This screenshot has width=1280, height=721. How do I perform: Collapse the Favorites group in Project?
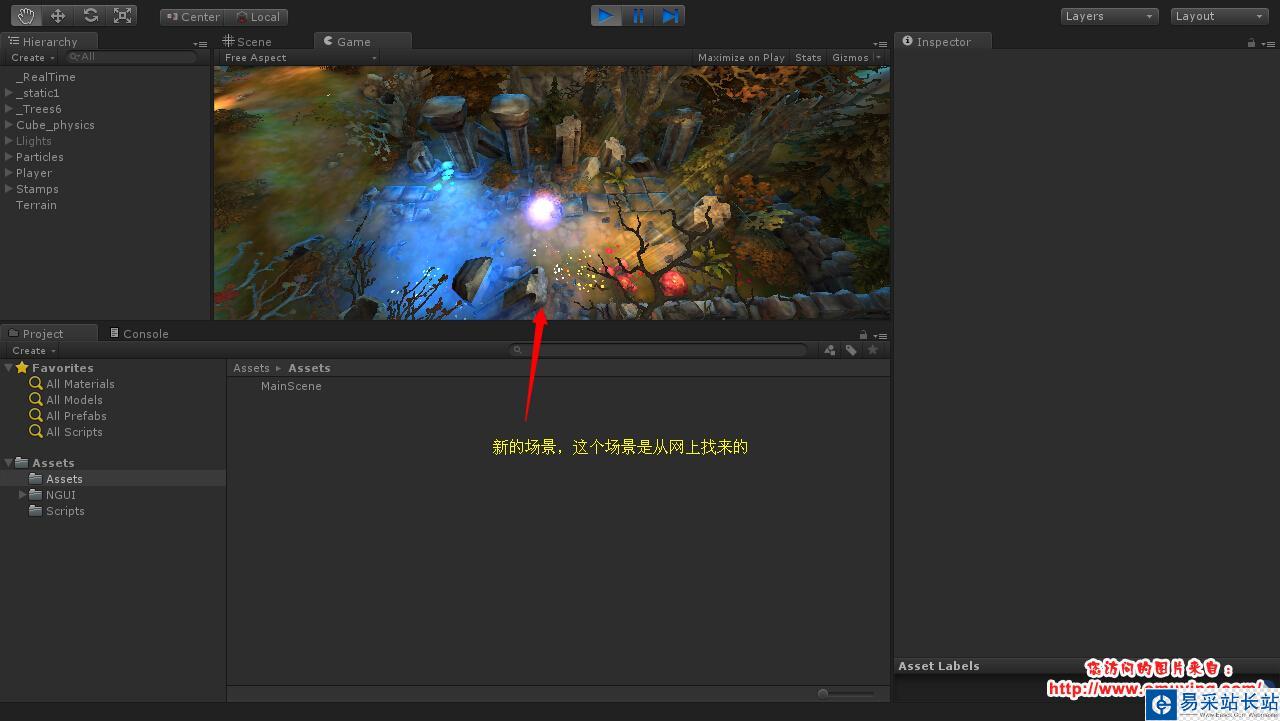coord(9,368)
